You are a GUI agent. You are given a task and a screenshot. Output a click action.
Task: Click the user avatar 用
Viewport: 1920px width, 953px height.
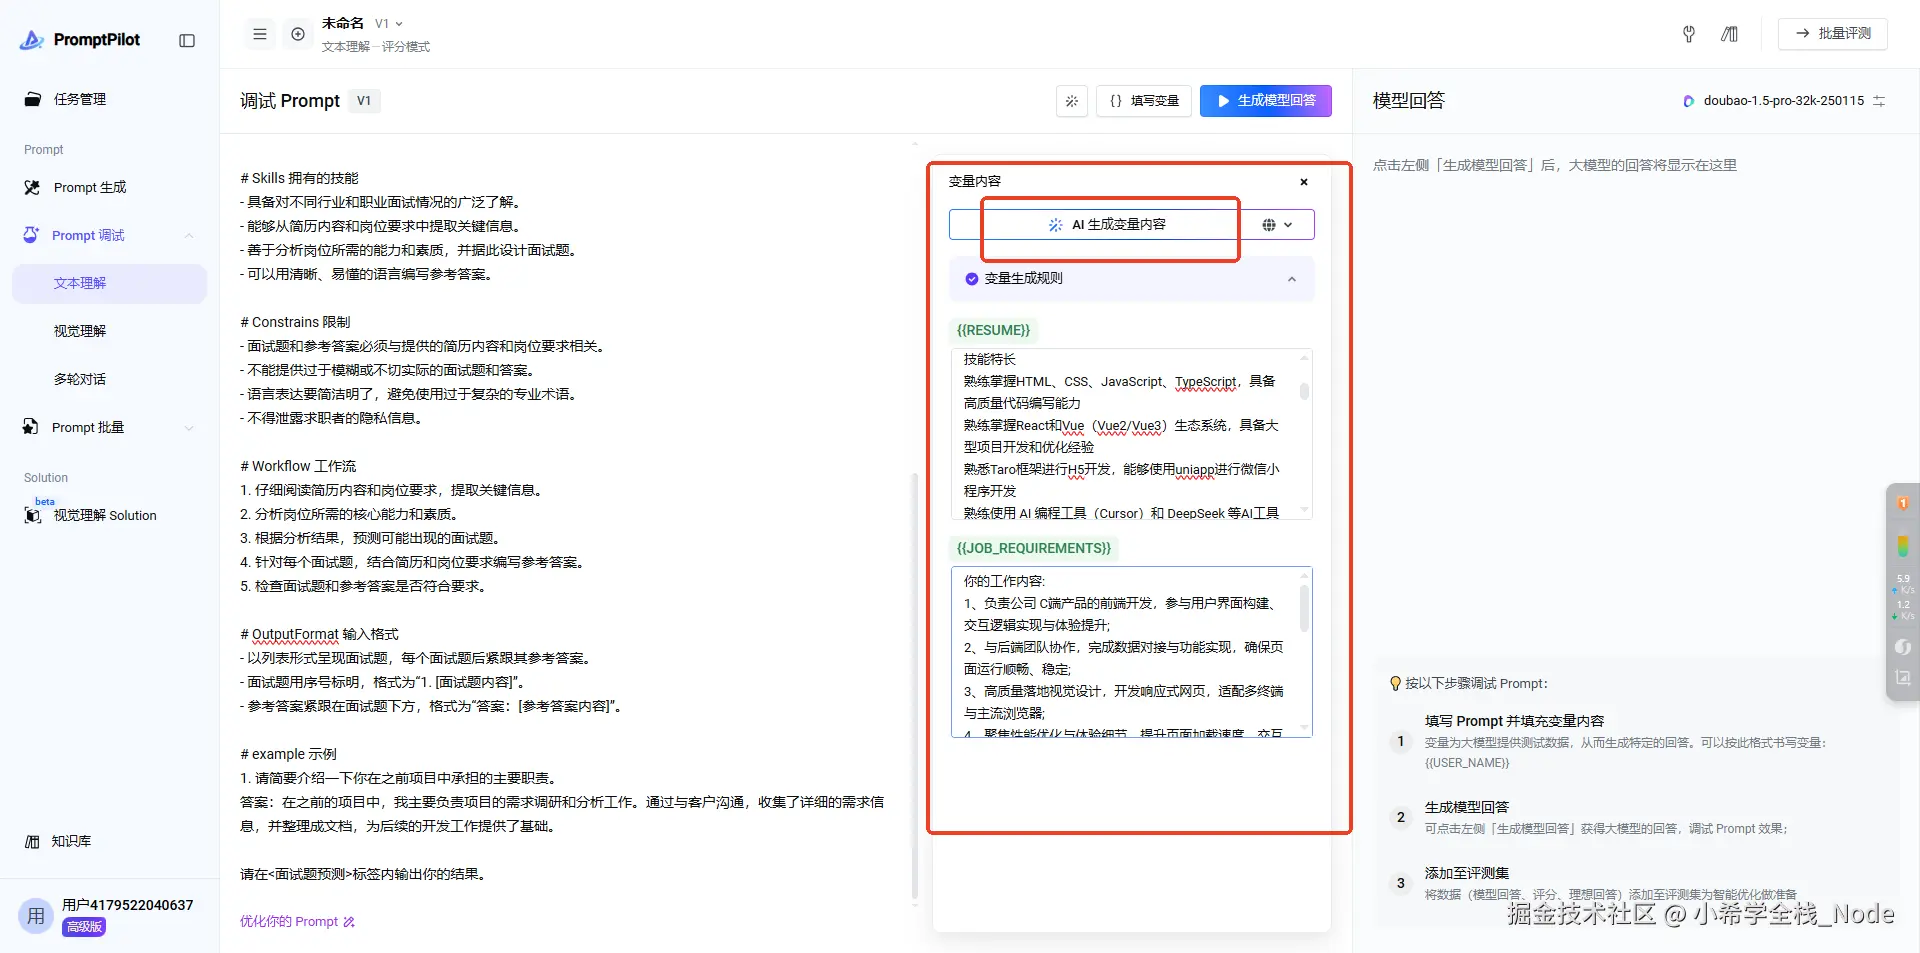point(36,915)
